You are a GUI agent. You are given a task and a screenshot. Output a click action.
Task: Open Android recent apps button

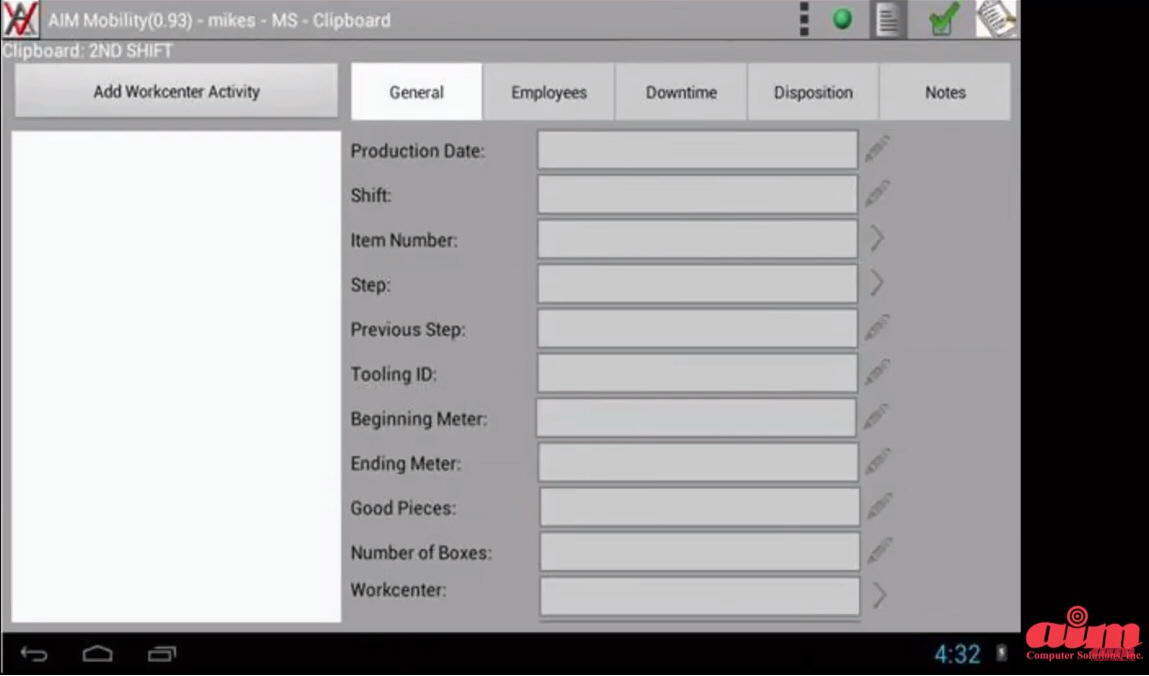[x=162, y=653]
